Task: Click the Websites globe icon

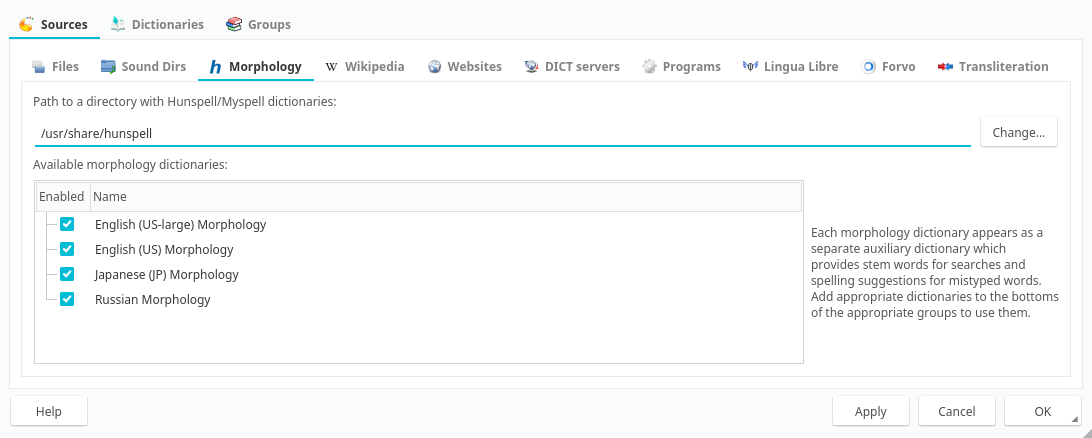Action: click(435, 67)
